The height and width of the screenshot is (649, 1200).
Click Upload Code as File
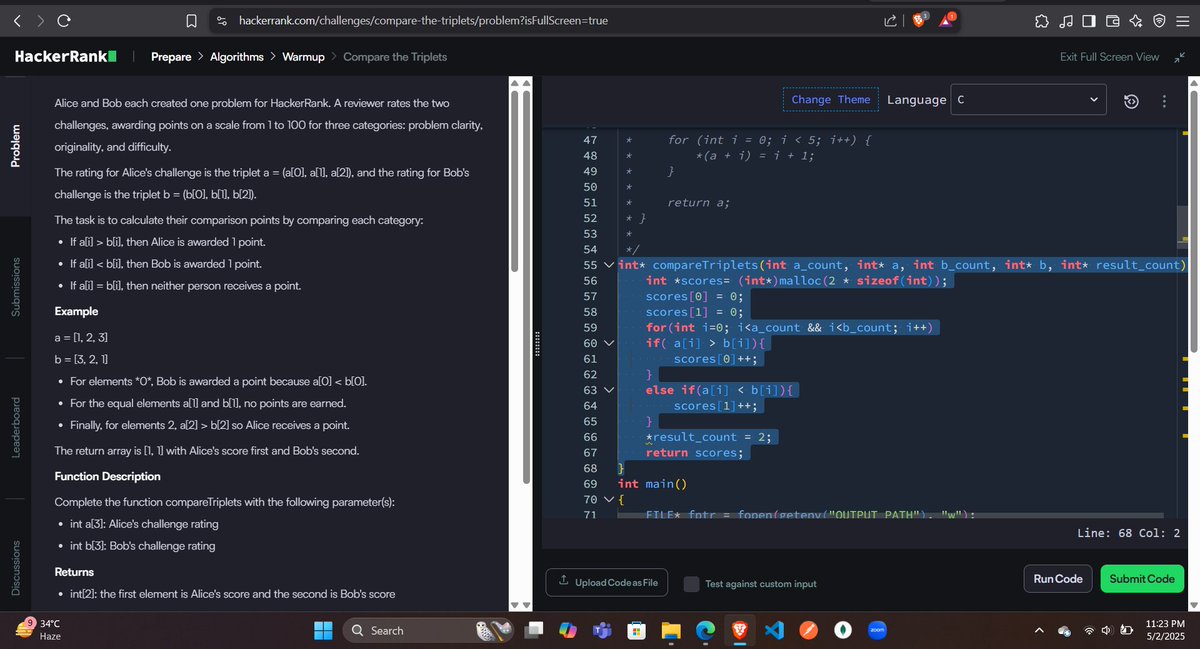pos(609,582)
